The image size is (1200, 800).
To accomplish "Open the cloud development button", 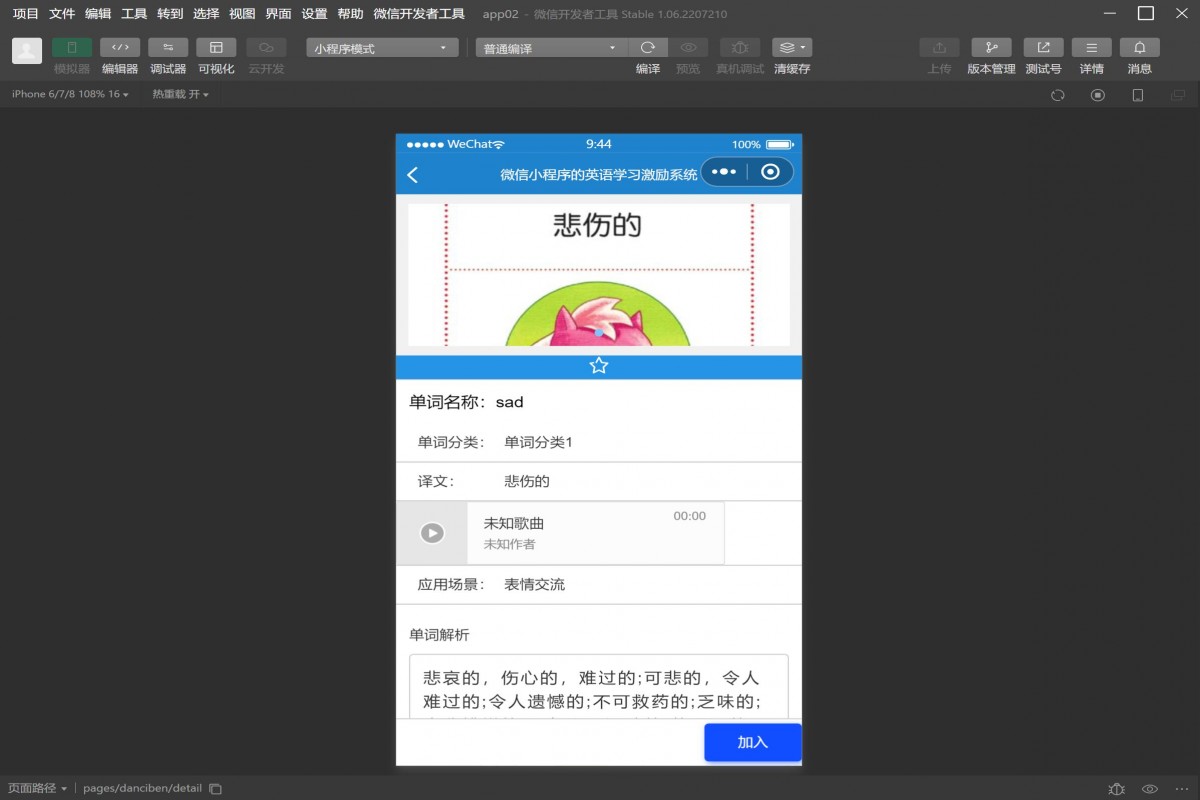I will click(266, 47).
